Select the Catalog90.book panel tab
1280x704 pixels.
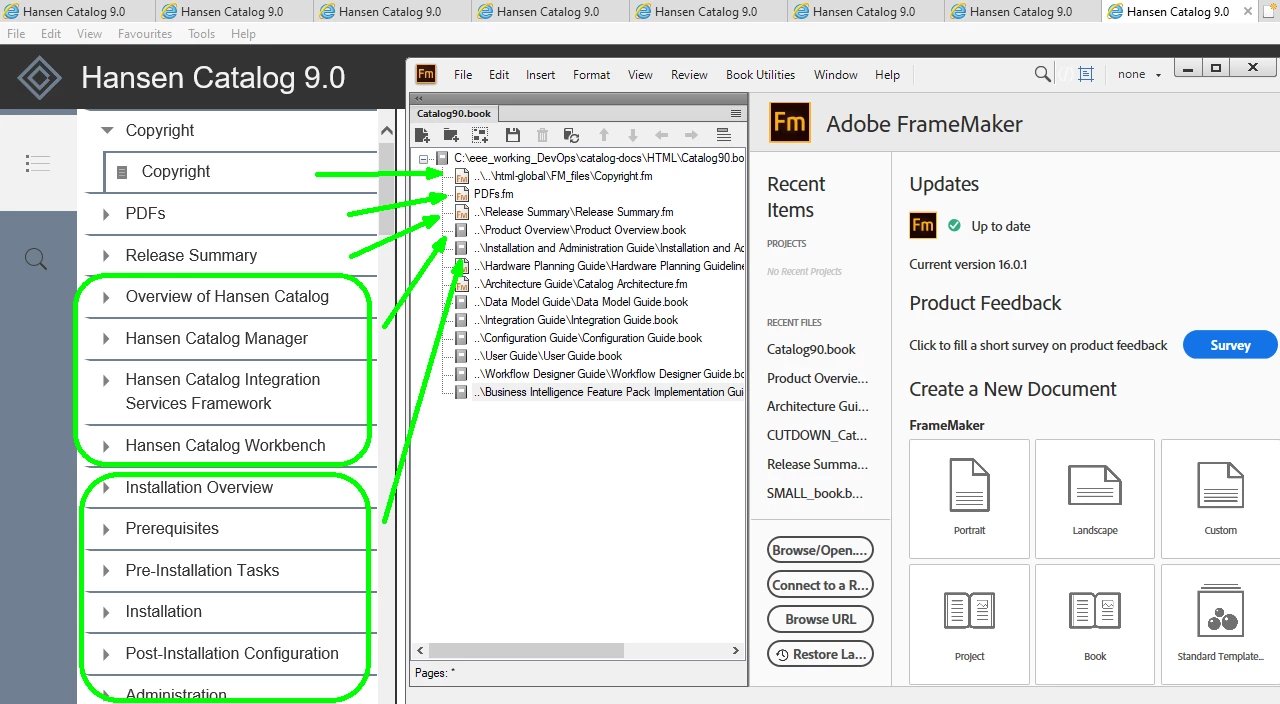point(454,113)
